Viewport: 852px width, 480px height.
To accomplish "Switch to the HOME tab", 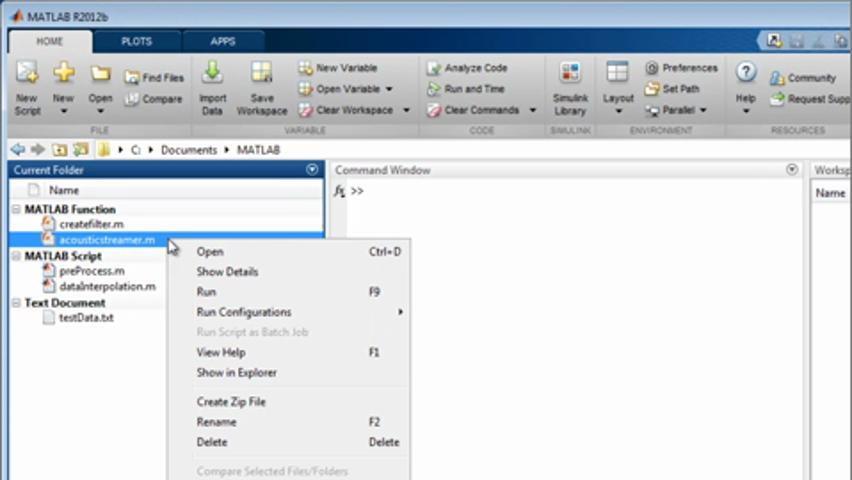I will click(x=50, y=41).
